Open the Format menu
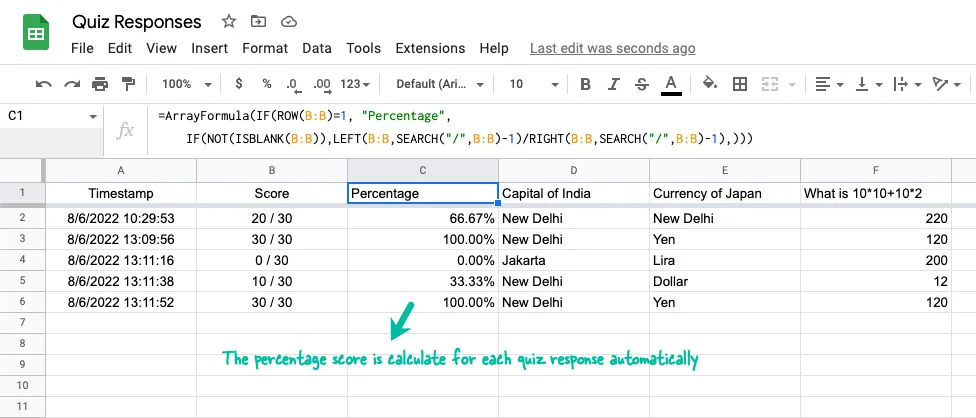Viewport: 976px width, 418px height. [265, 48]
